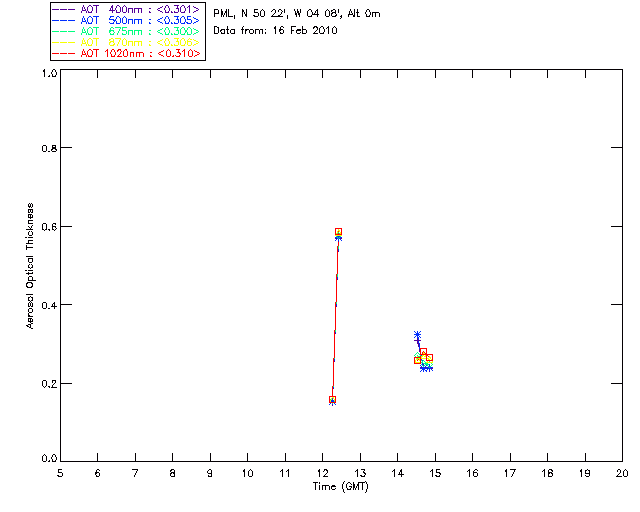
Task: Click the Aerosol Optical Thickness axis title
Action: pyautogui.click(x=30, y=266)
